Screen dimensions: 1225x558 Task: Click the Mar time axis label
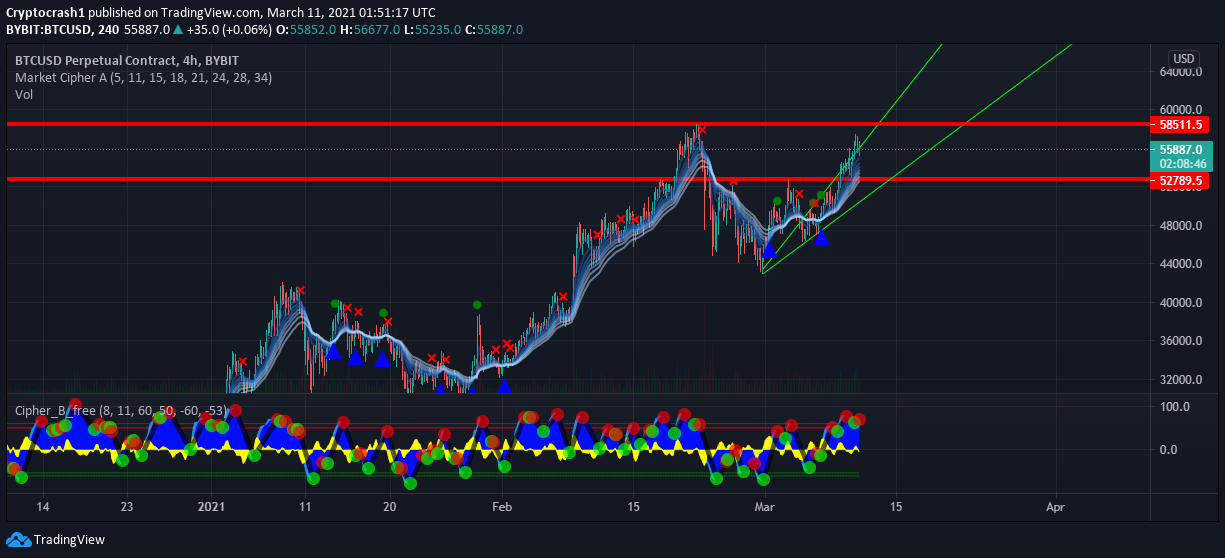[x=765, y=507]
